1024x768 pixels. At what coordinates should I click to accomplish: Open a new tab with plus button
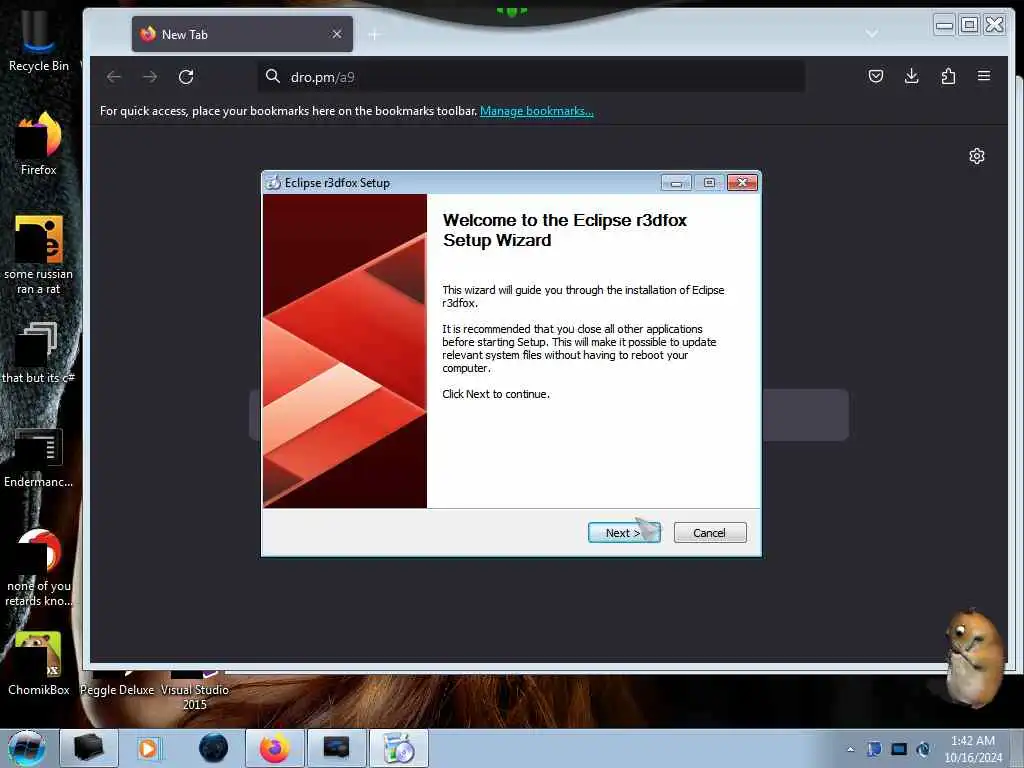374,35
